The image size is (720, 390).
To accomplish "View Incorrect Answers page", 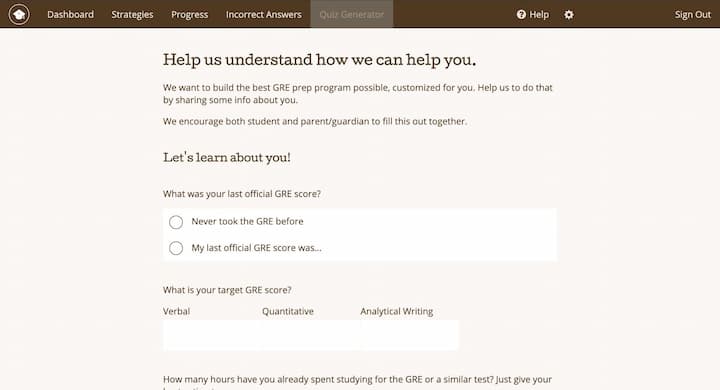I will tap(264, 14).
